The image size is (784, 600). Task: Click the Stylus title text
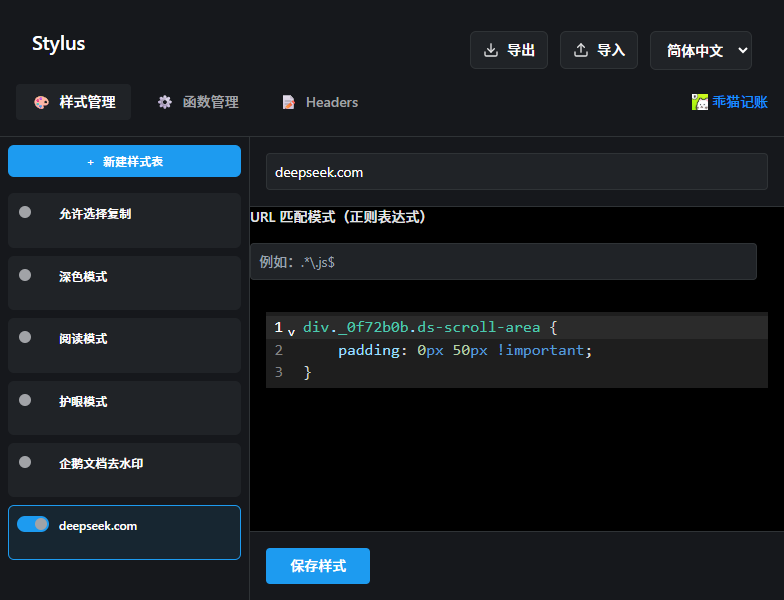(x=58, y=44)
